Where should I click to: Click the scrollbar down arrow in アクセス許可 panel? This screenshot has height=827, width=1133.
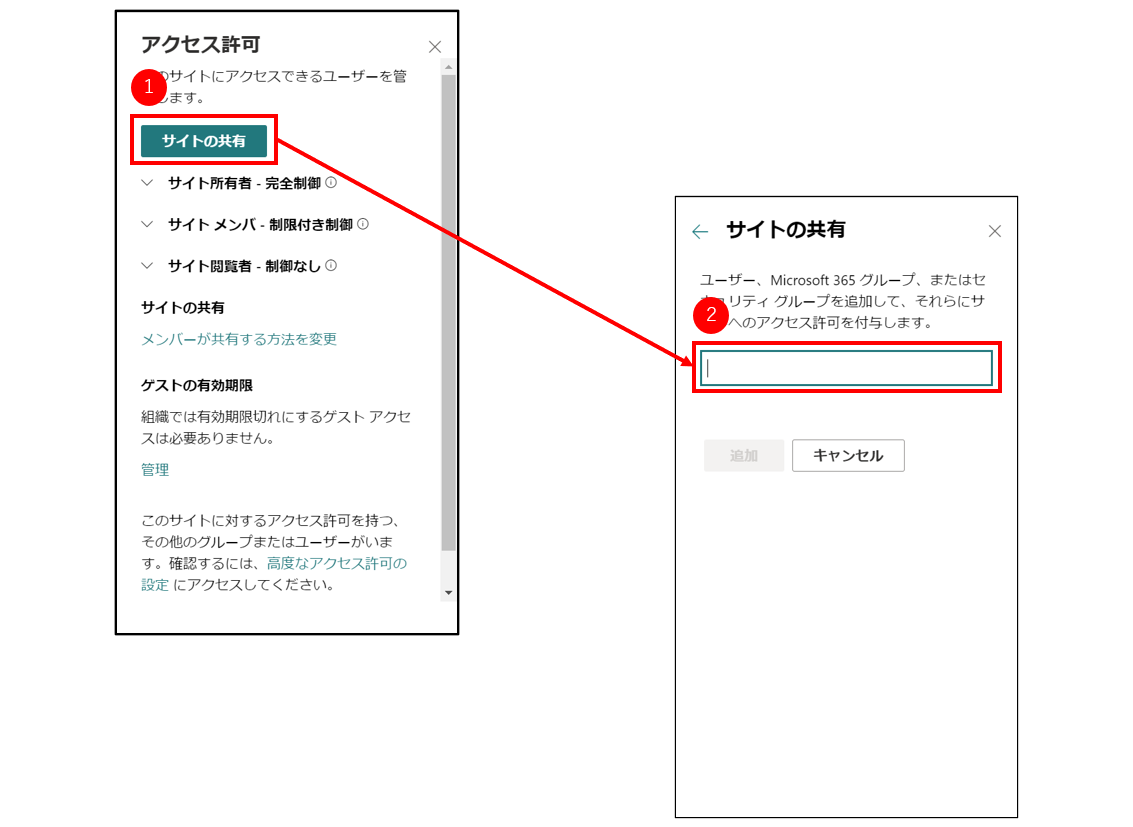point(448,593)
